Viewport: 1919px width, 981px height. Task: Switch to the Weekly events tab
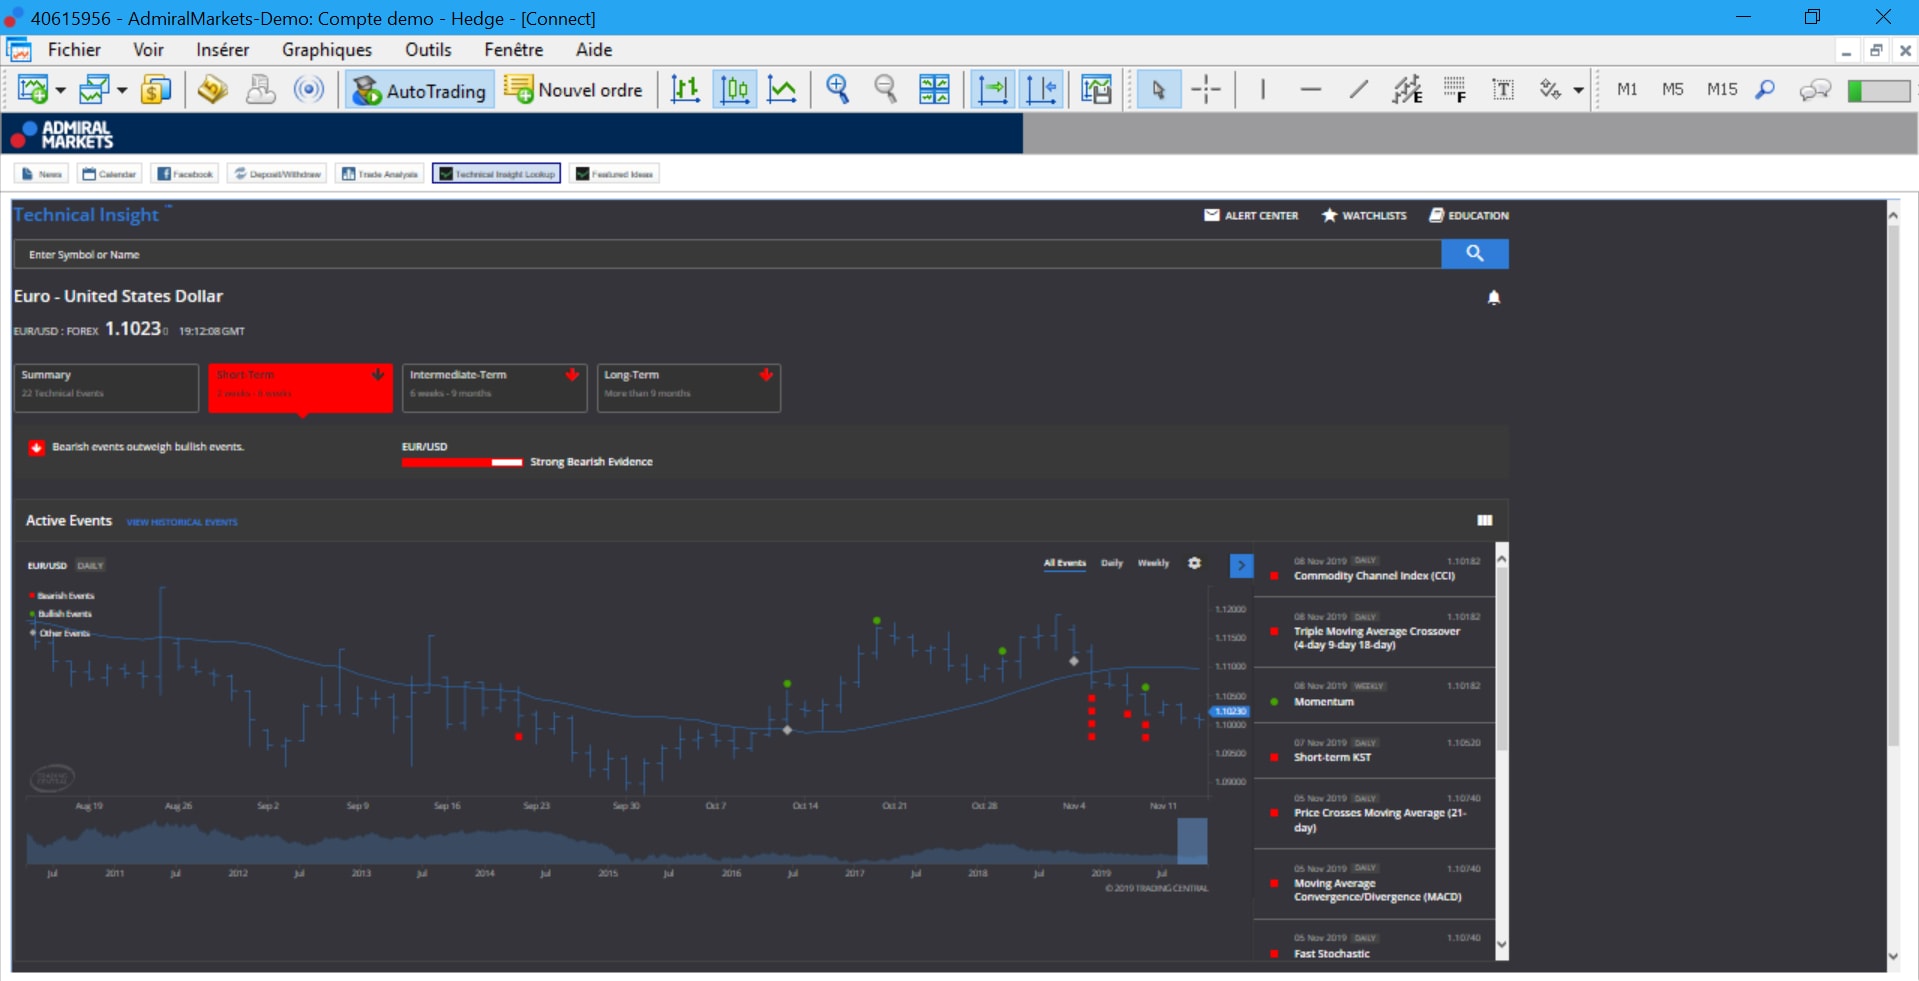coord(1152,563)
